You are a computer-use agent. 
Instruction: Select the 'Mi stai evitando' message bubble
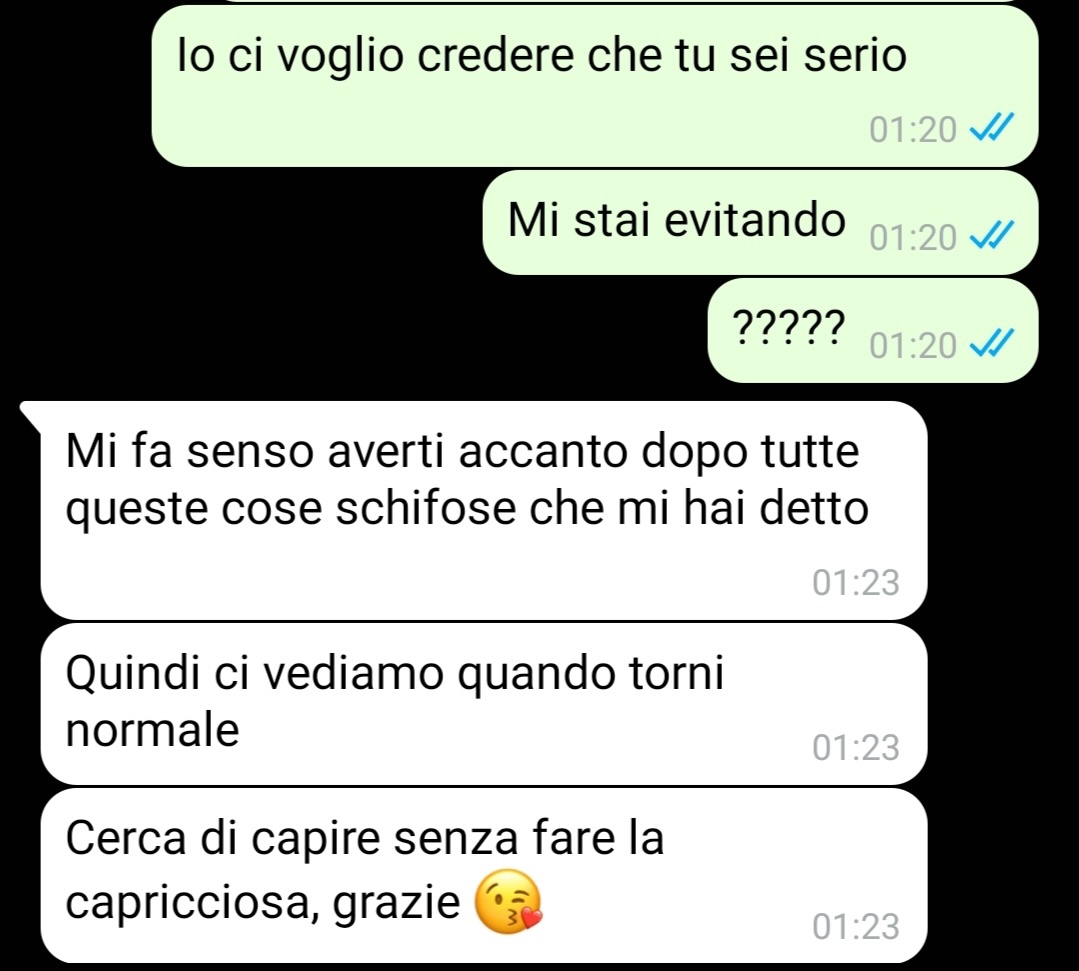pos(760,222)
